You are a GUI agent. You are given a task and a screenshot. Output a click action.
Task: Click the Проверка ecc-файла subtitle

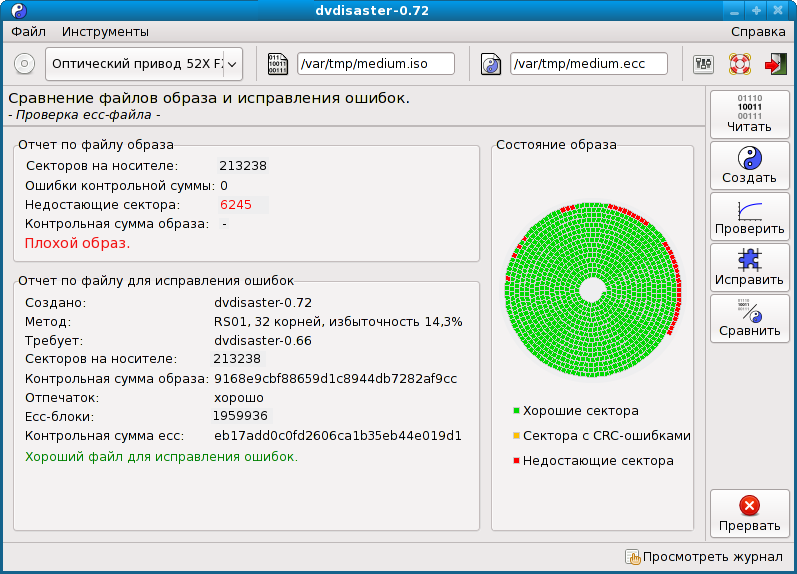point(84,115)
